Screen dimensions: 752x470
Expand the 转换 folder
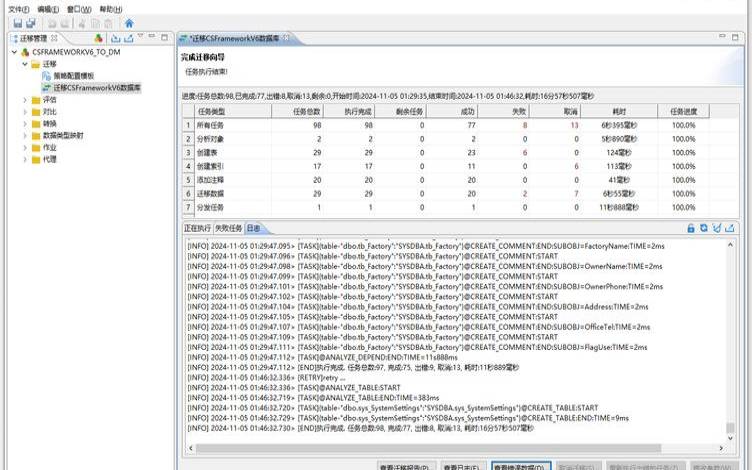coord(25,124)
